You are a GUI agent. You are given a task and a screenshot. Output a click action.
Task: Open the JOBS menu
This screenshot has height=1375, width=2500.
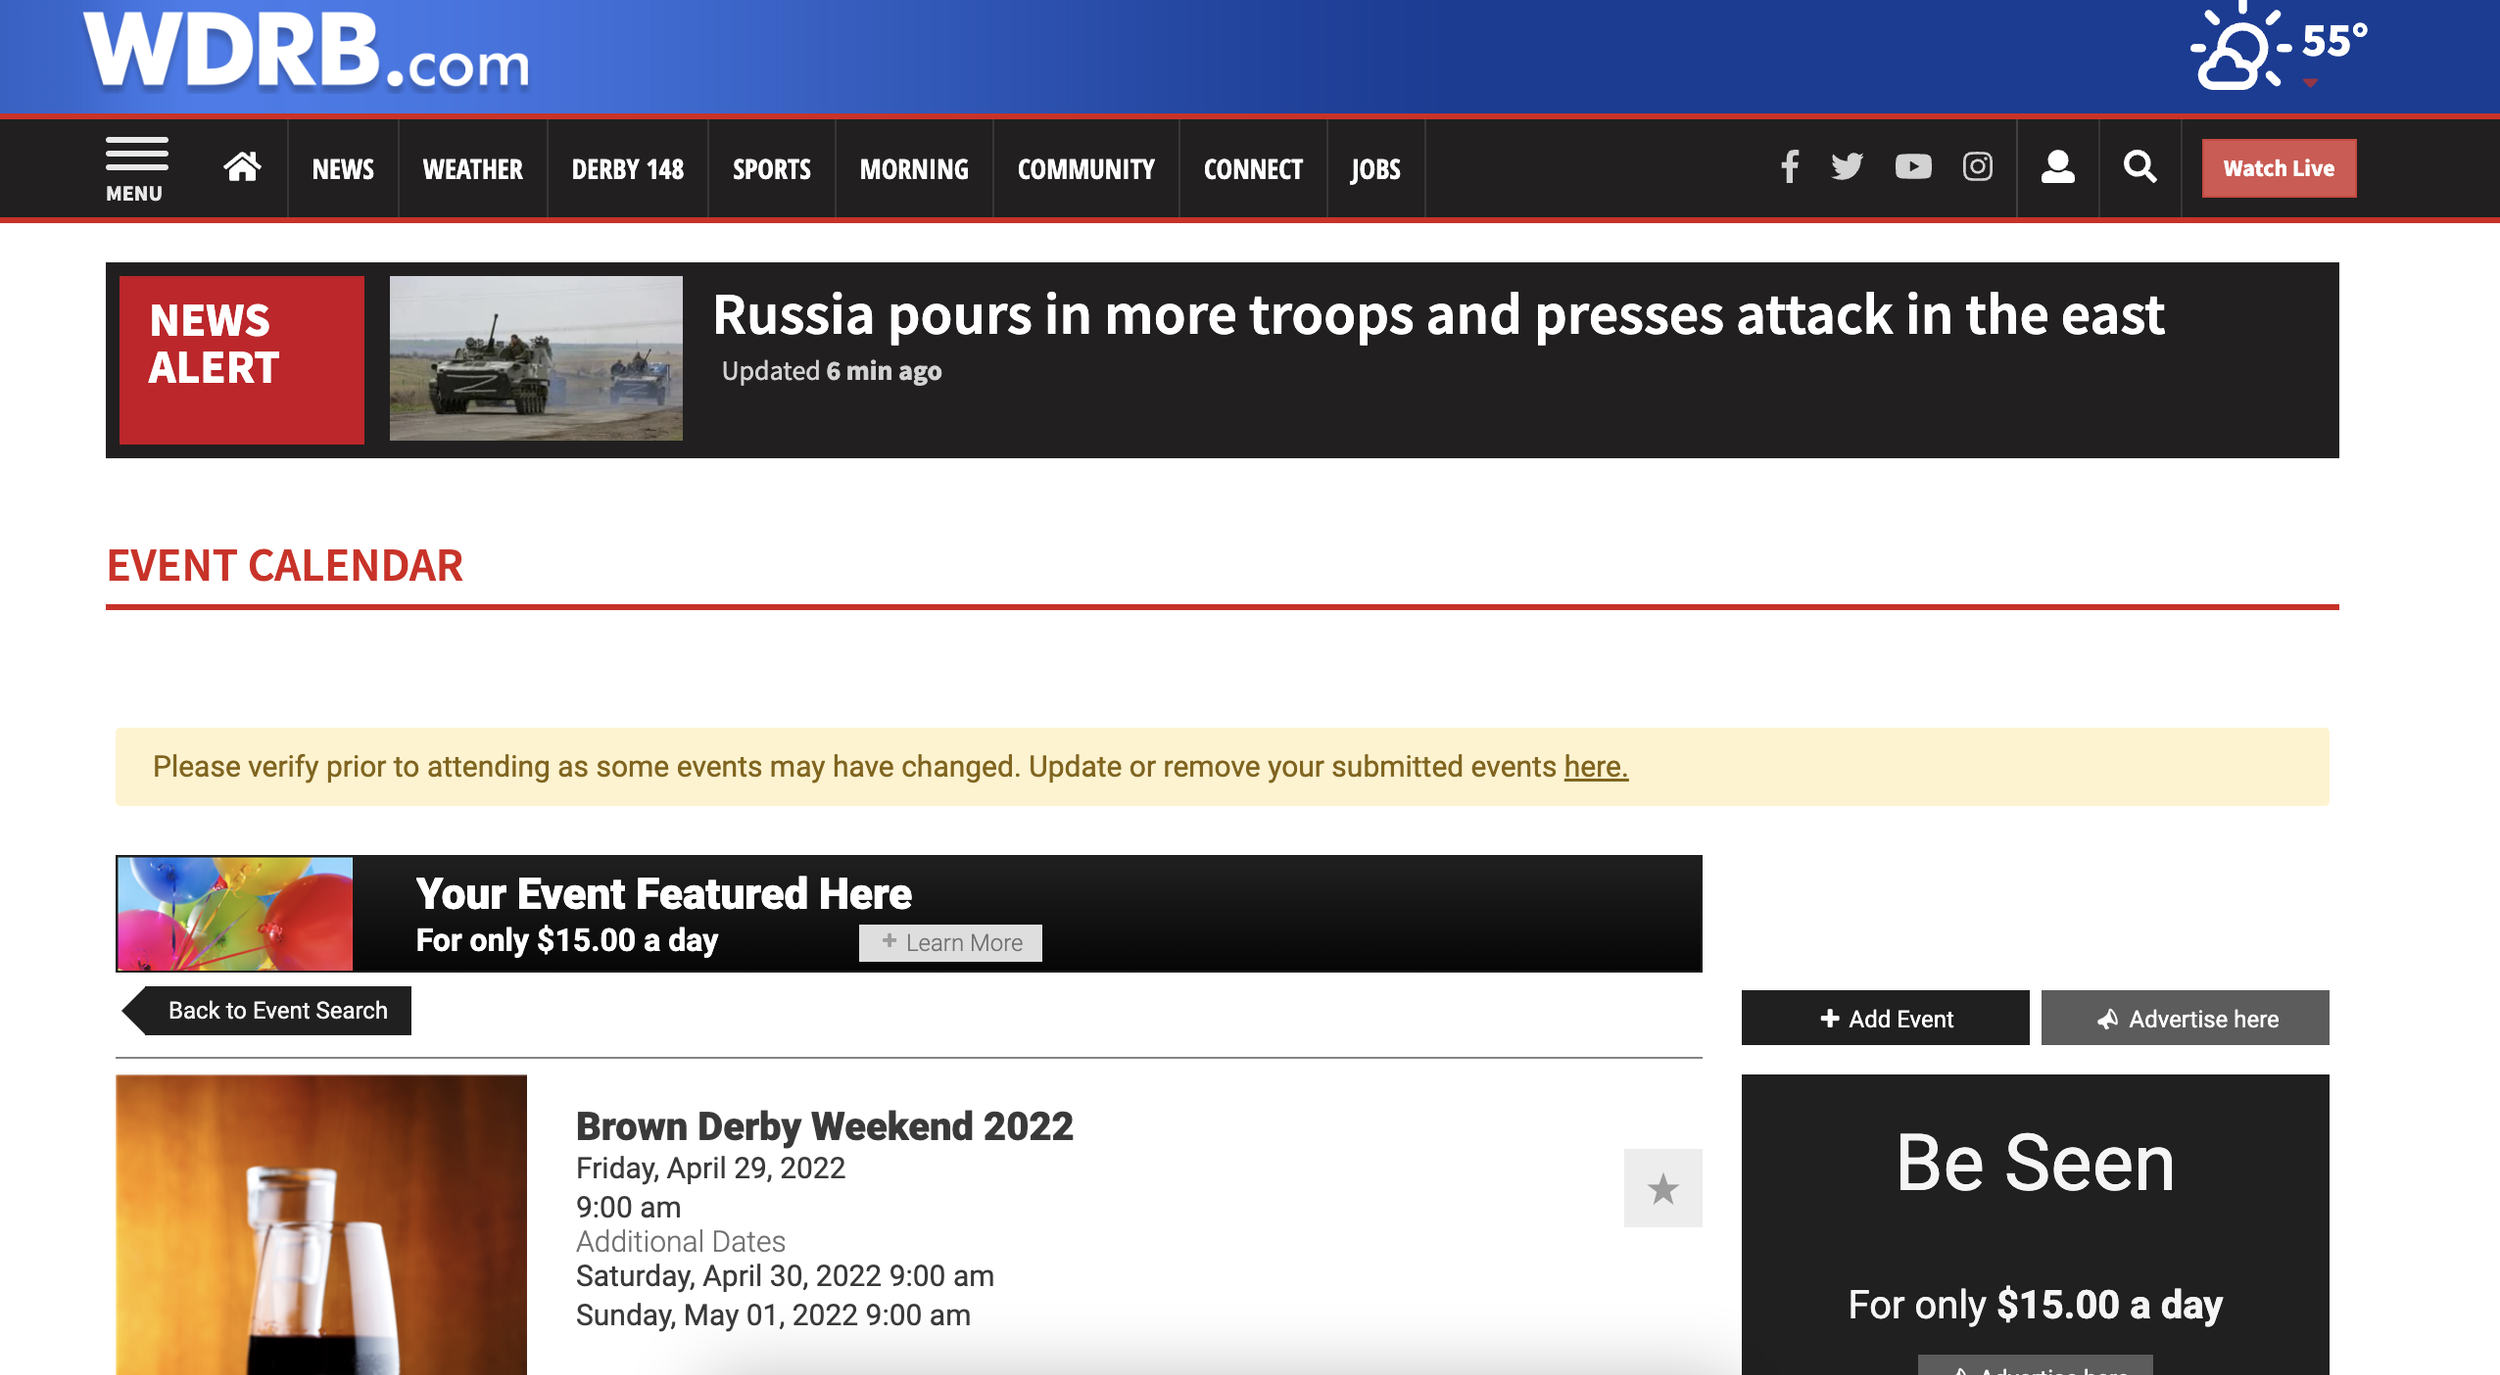[1376, 169]
